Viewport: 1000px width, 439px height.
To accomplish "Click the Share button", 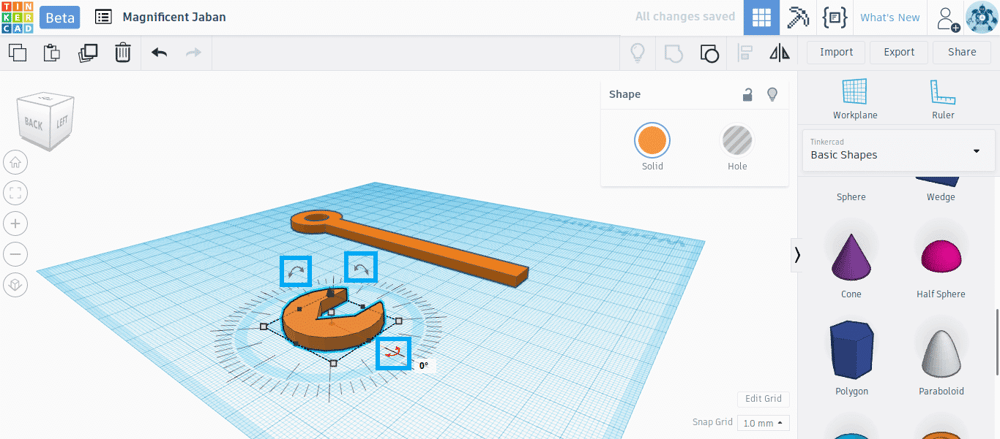I will 962,52.
